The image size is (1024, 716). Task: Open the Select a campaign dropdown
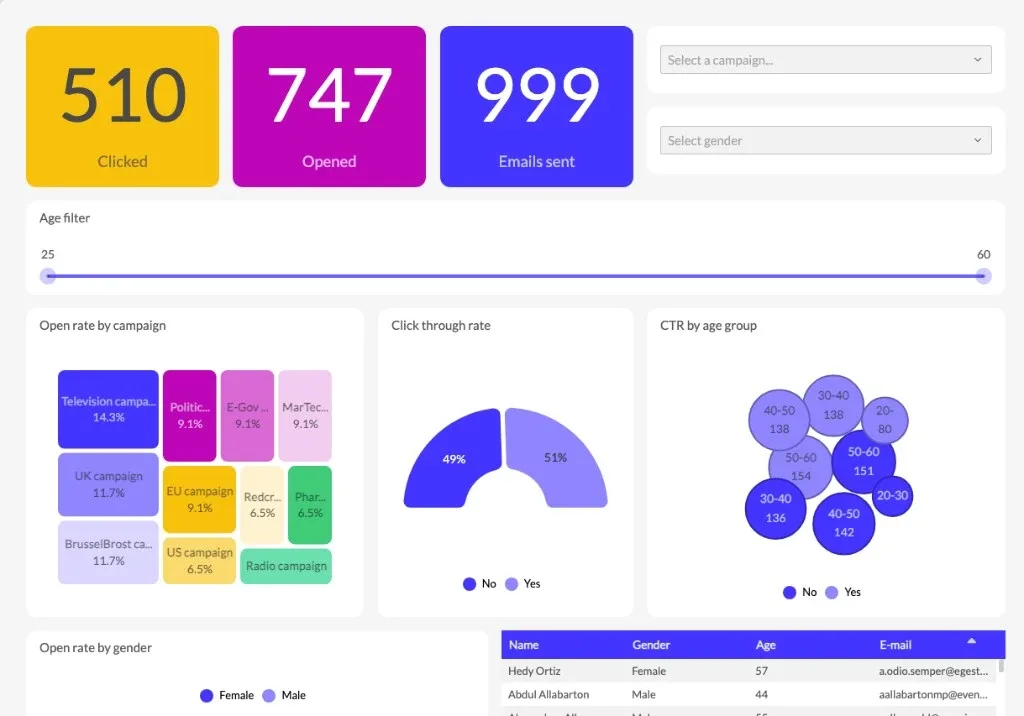(825, 59)
